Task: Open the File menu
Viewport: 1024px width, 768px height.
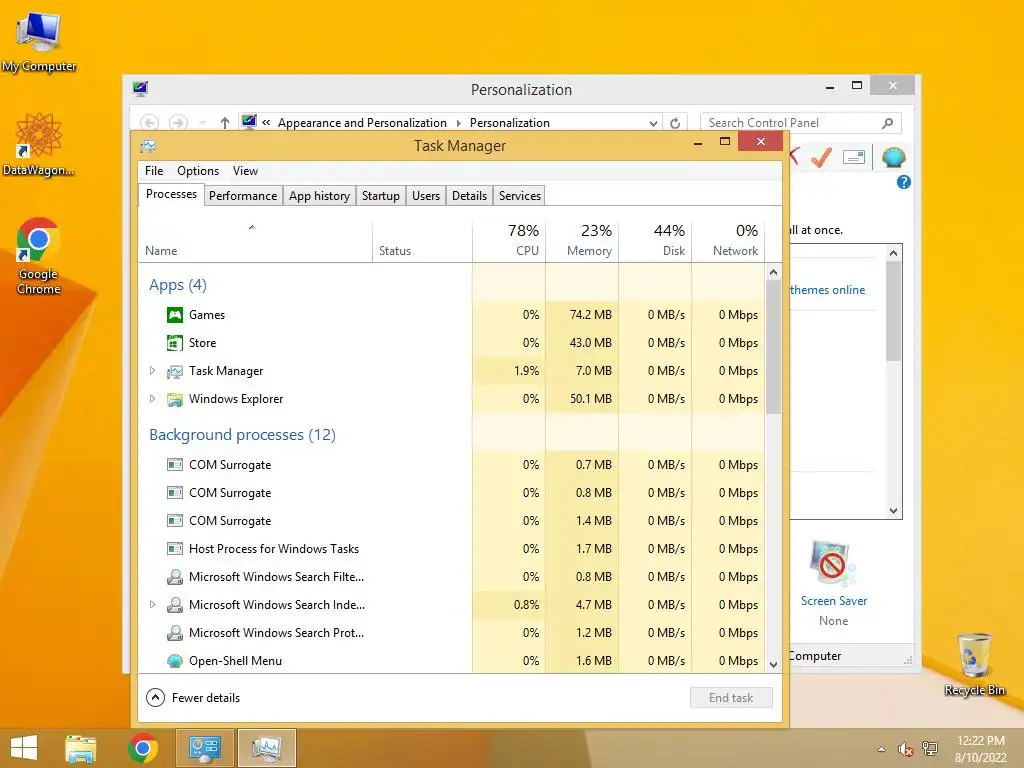Action: pyautogui.click(x=154, y=171)
